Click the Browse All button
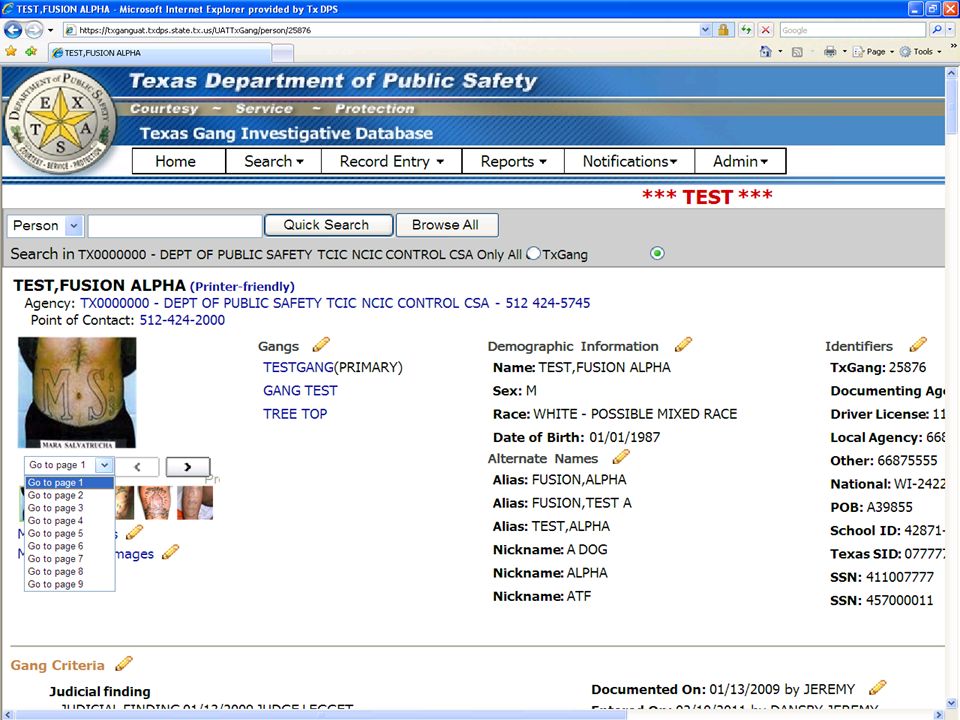Screen dimensions: 960x720 pyautogui.click(x=447, y=225)
